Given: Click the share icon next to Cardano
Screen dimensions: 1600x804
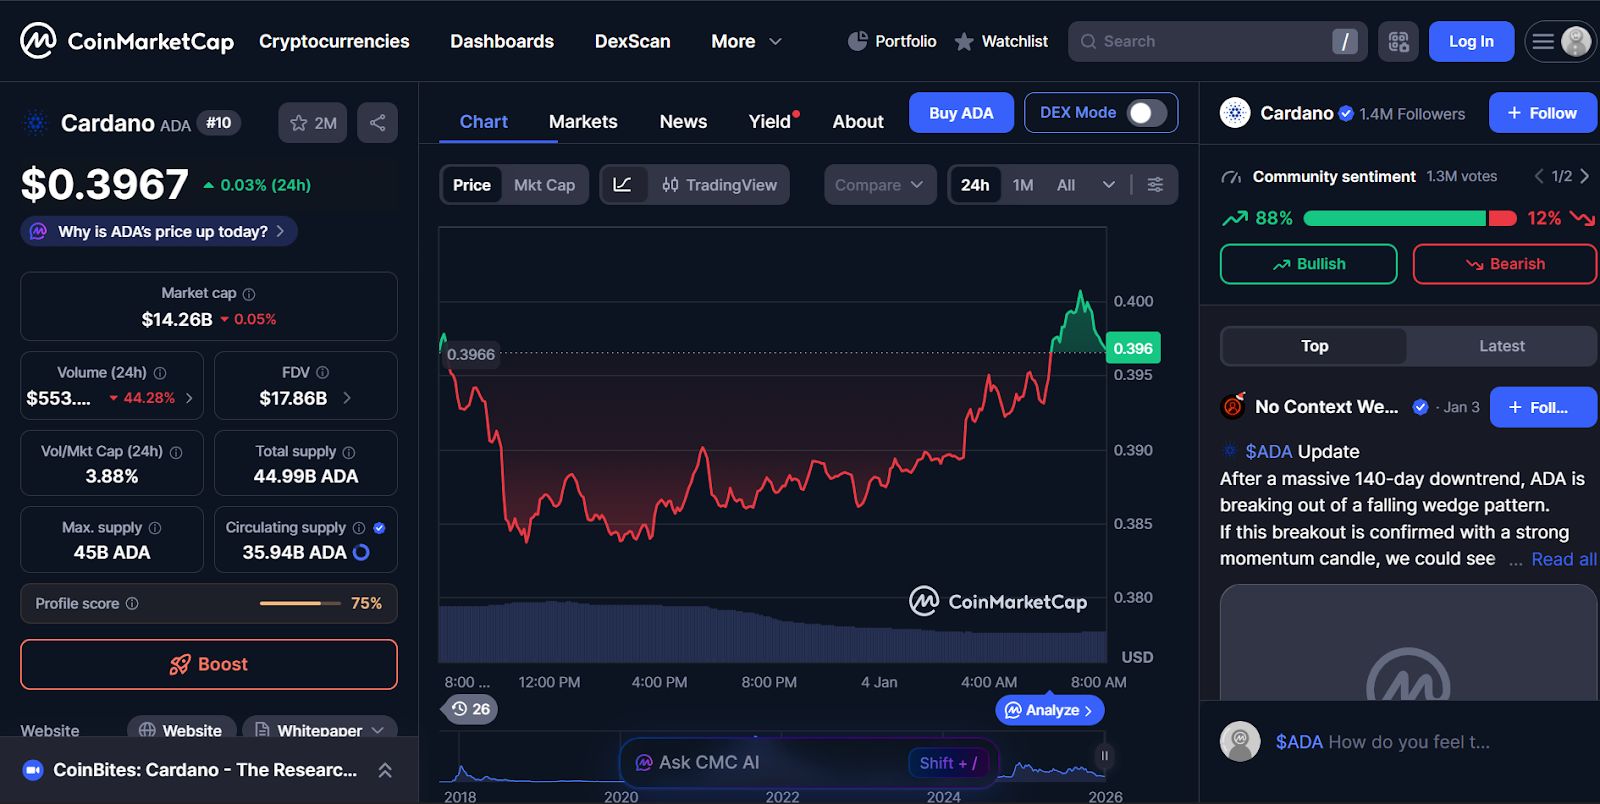Looking at the screenshot, I should click(x=377, y=123).
